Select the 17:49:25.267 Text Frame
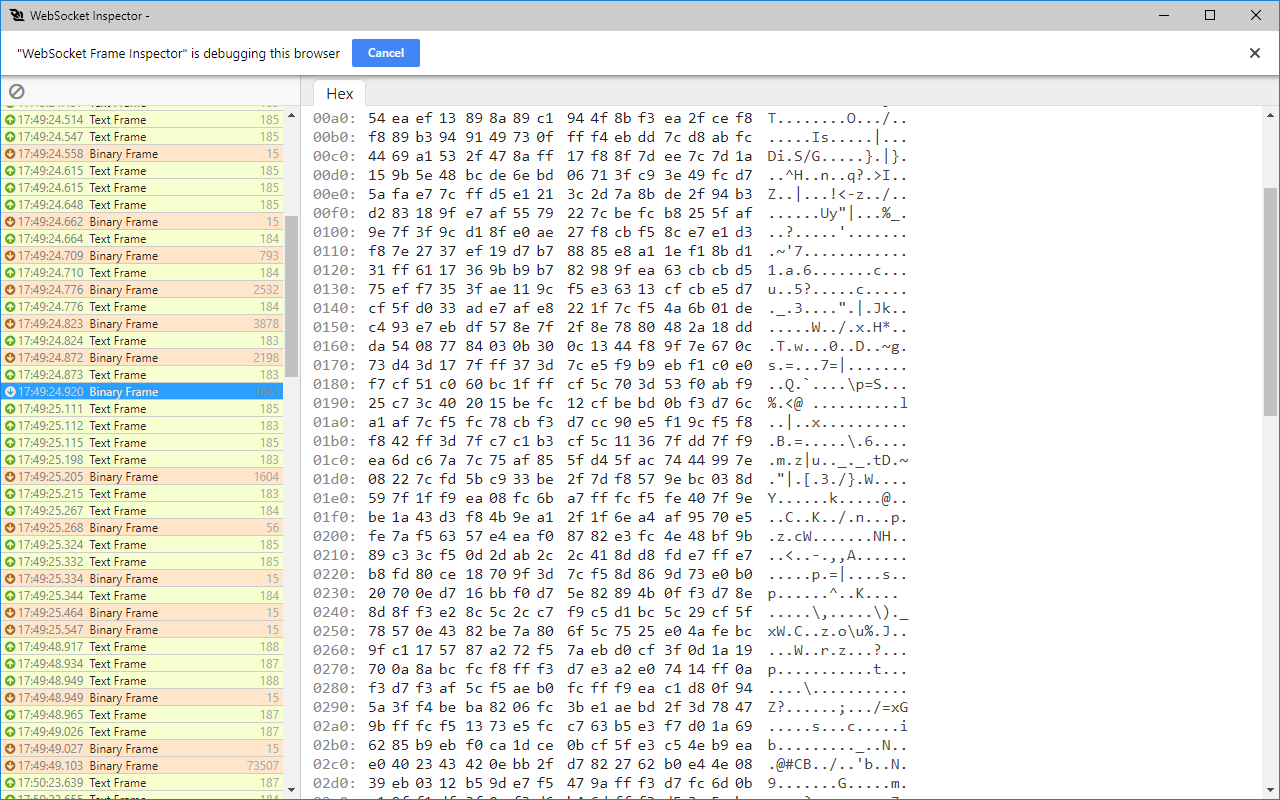Viewport: 1280px width, 800px height. [142, 511]
